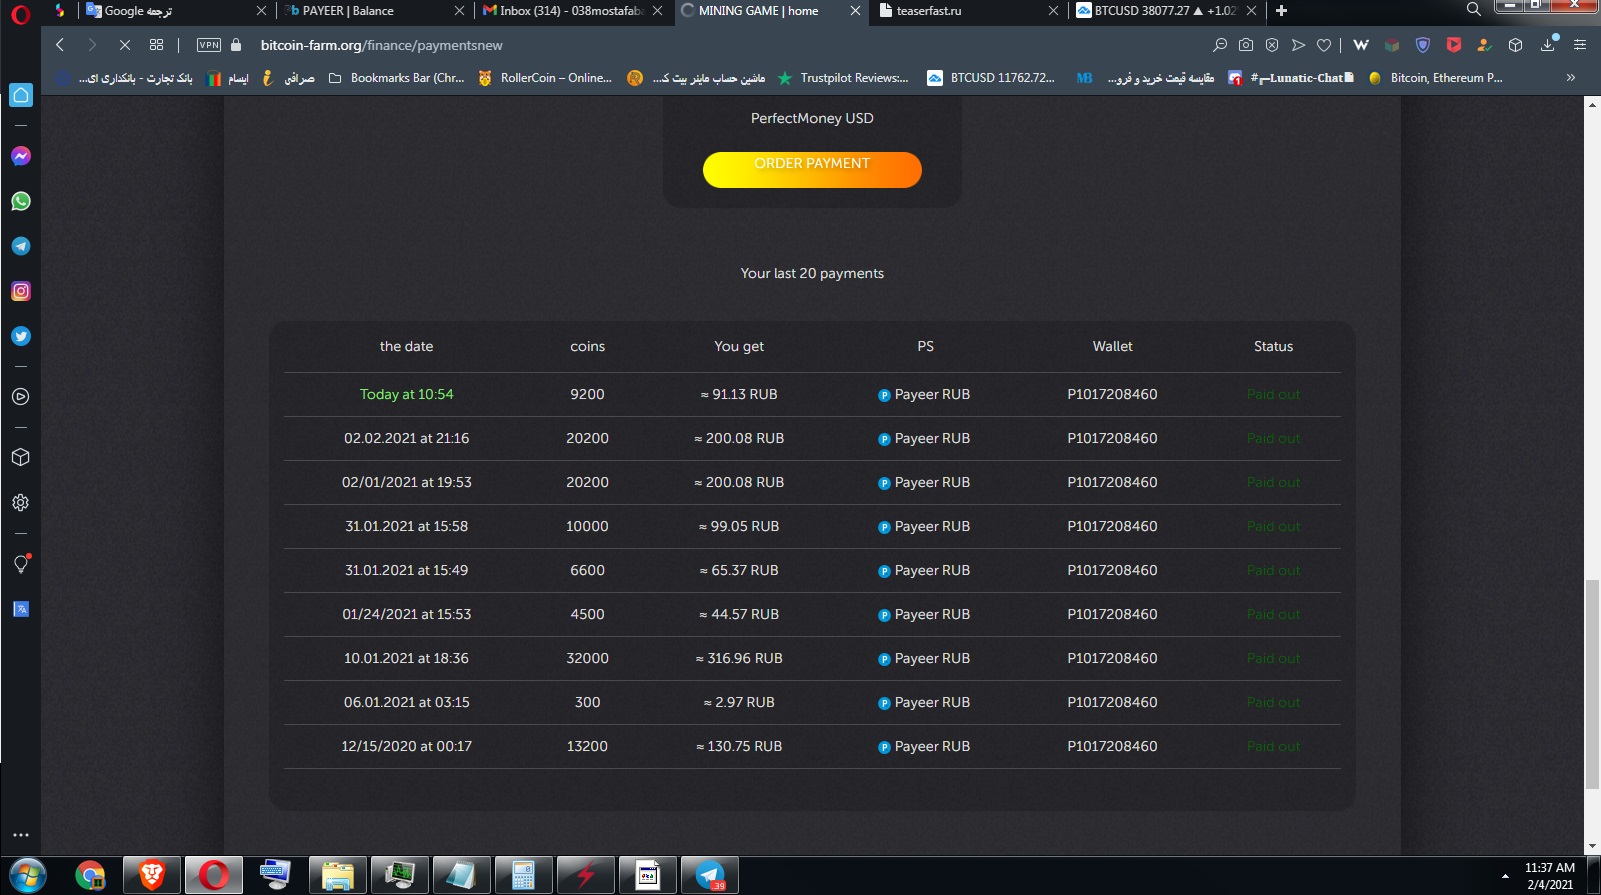Open the downloads toolbar icon
1601x895 pixels.
(1548, 45)
